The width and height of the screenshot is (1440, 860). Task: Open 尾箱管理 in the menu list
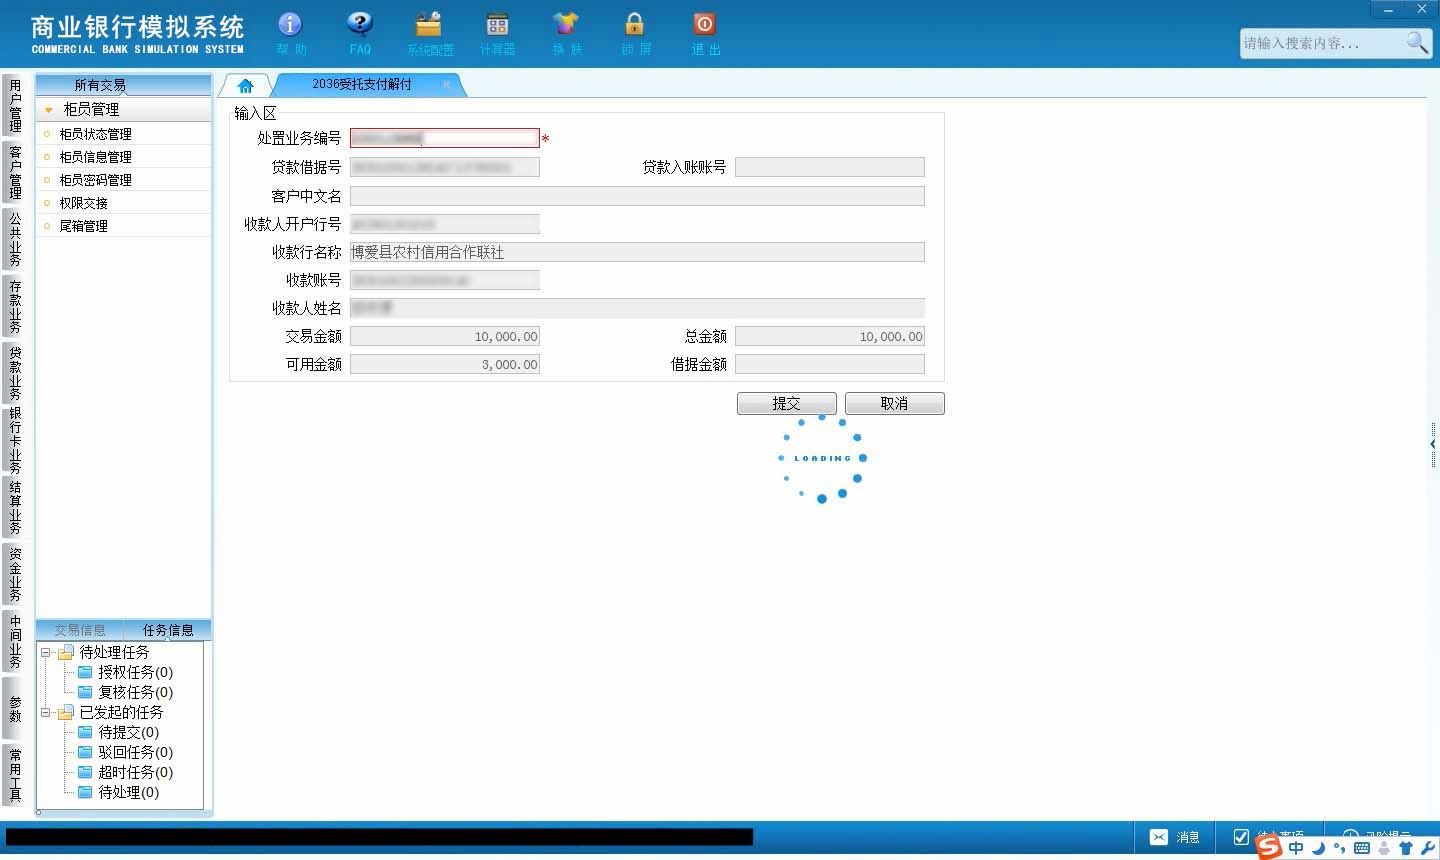83,226
